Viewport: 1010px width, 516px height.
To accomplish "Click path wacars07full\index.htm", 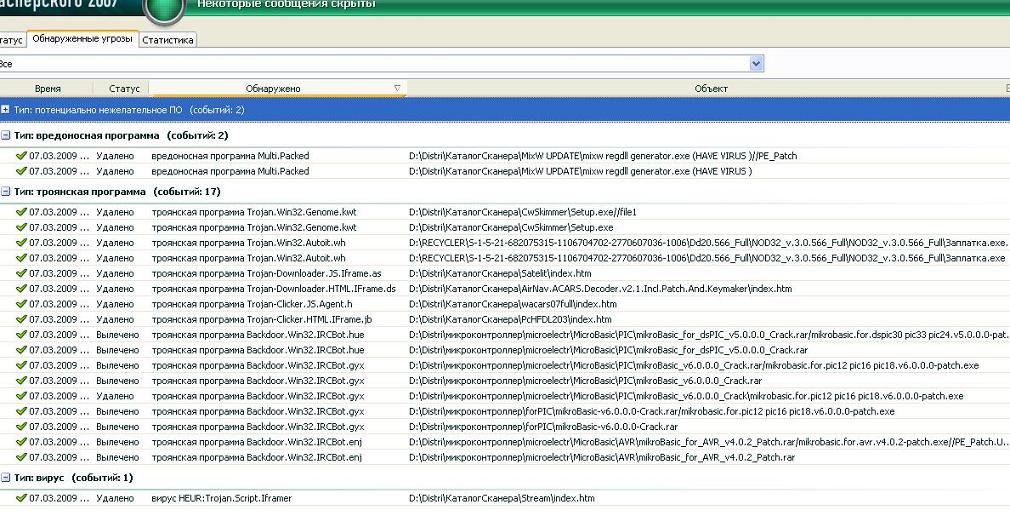I will pos(513,304).
